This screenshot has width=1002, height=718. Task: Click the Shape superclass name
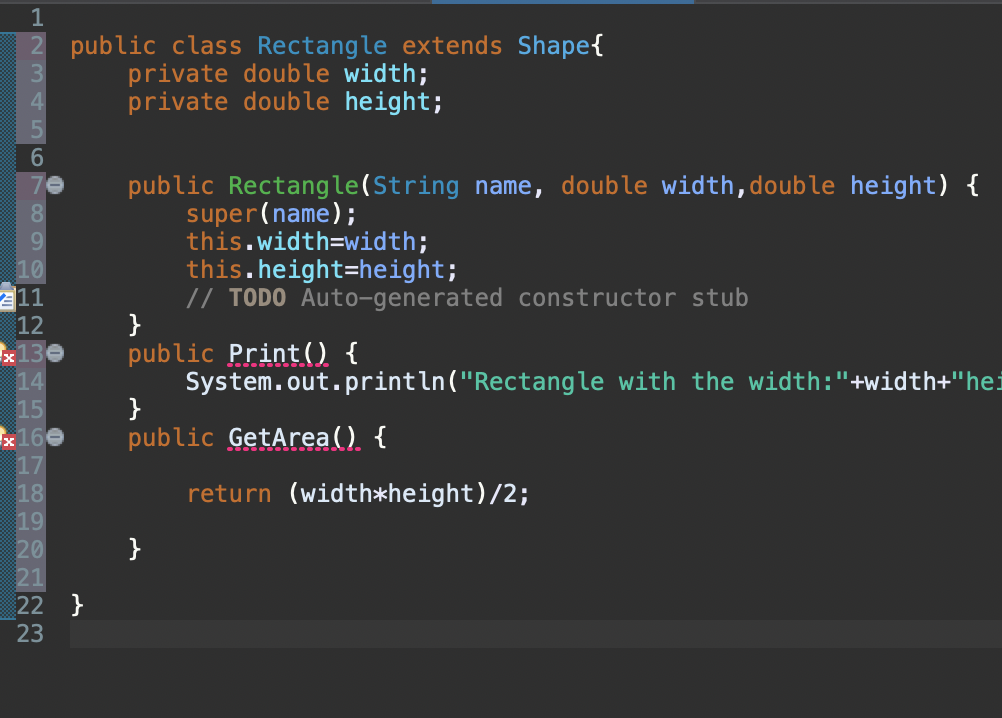pyautogui.click(x=552, y=45)
